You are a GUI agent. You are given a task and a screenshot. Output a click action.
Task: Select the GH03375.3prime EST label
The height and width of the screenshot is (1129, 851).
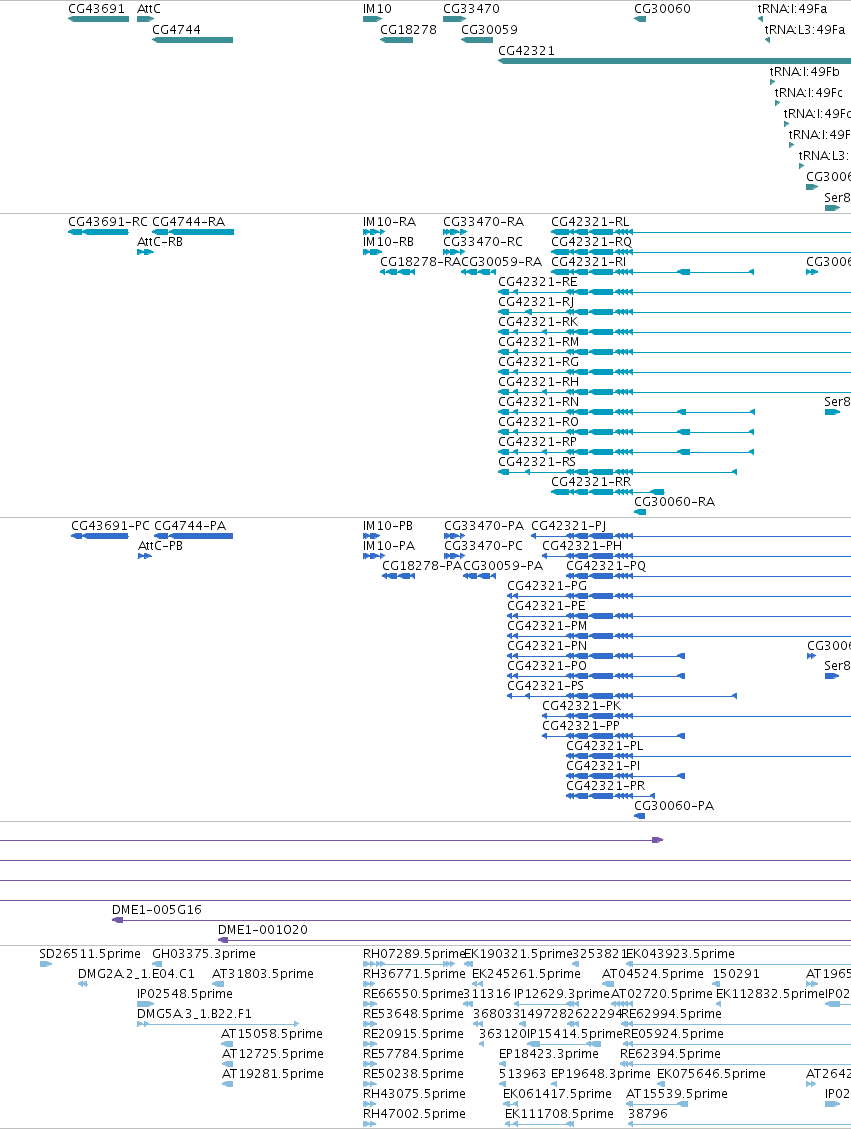204,954
